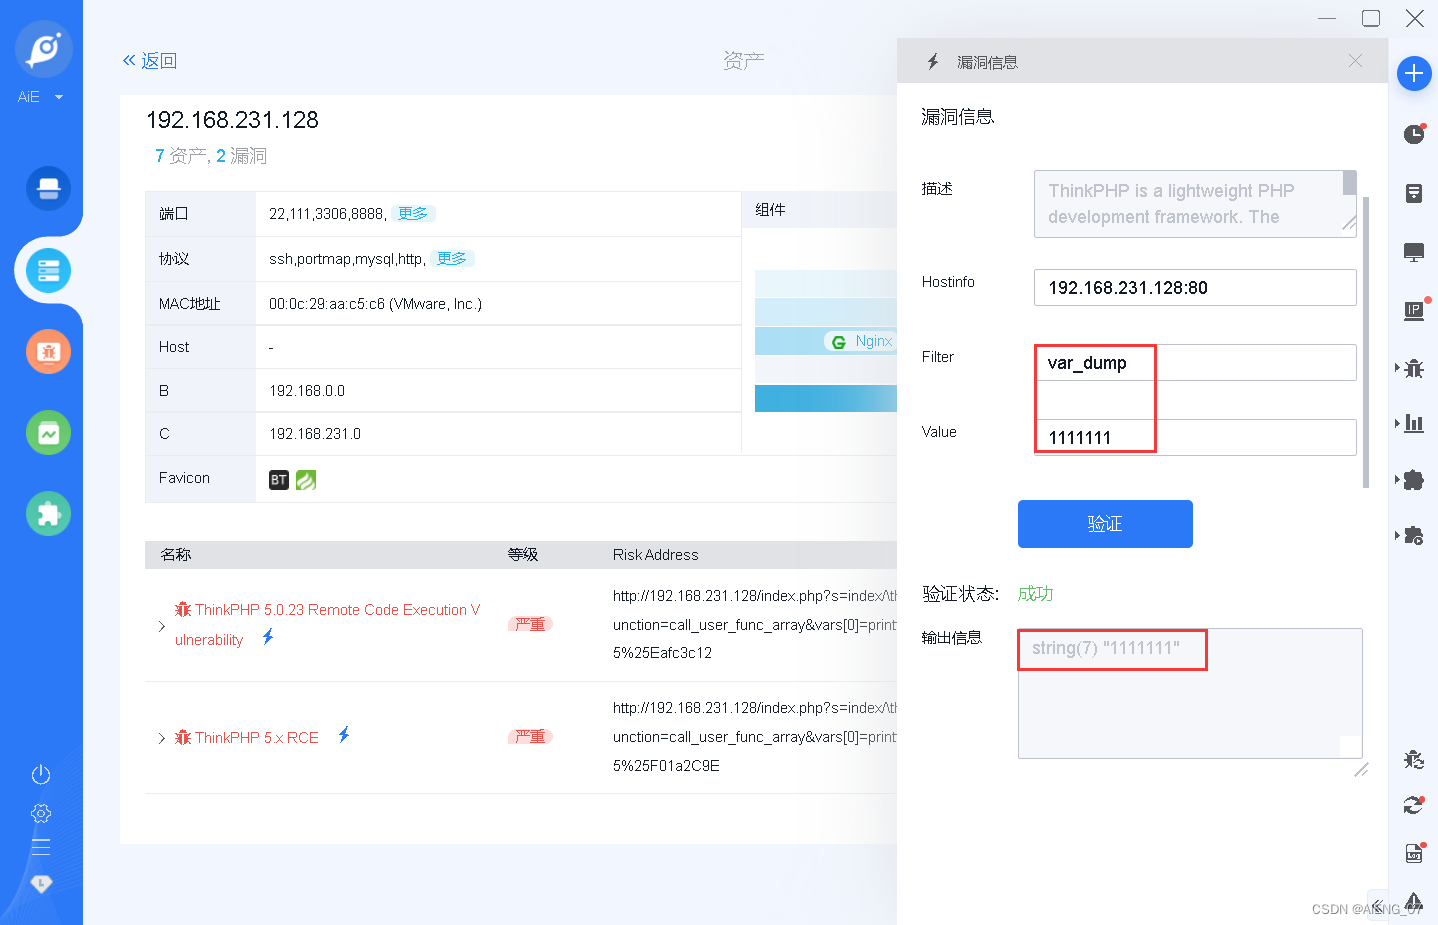Screen dimensions: 1438x925
Task: Click the 名称 column header
Action: pos(176,555)
